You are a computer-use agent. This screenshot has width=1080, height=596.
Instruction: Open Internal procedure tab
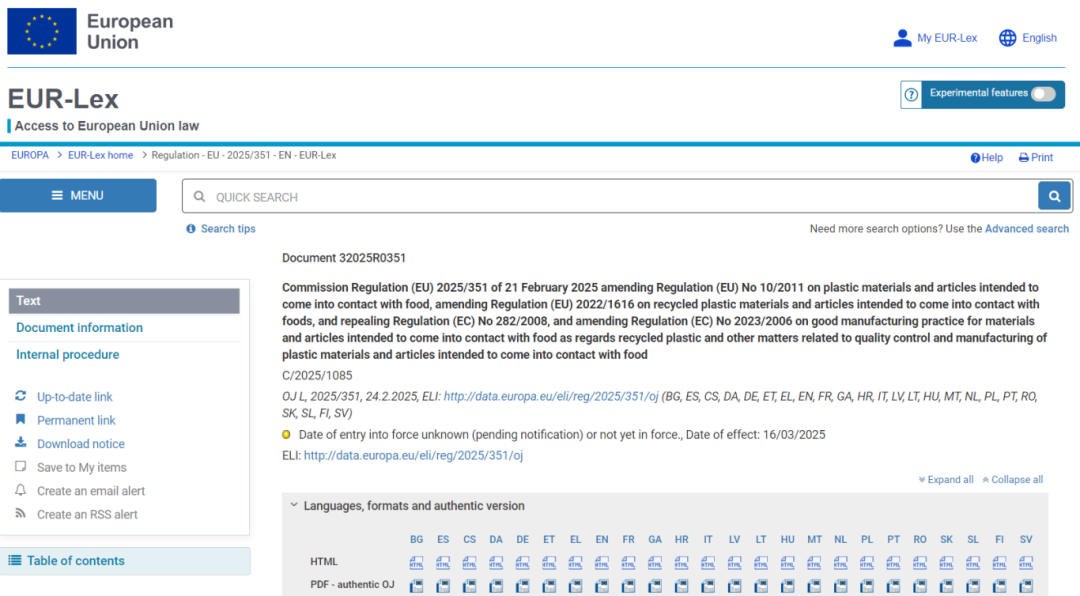68,355
